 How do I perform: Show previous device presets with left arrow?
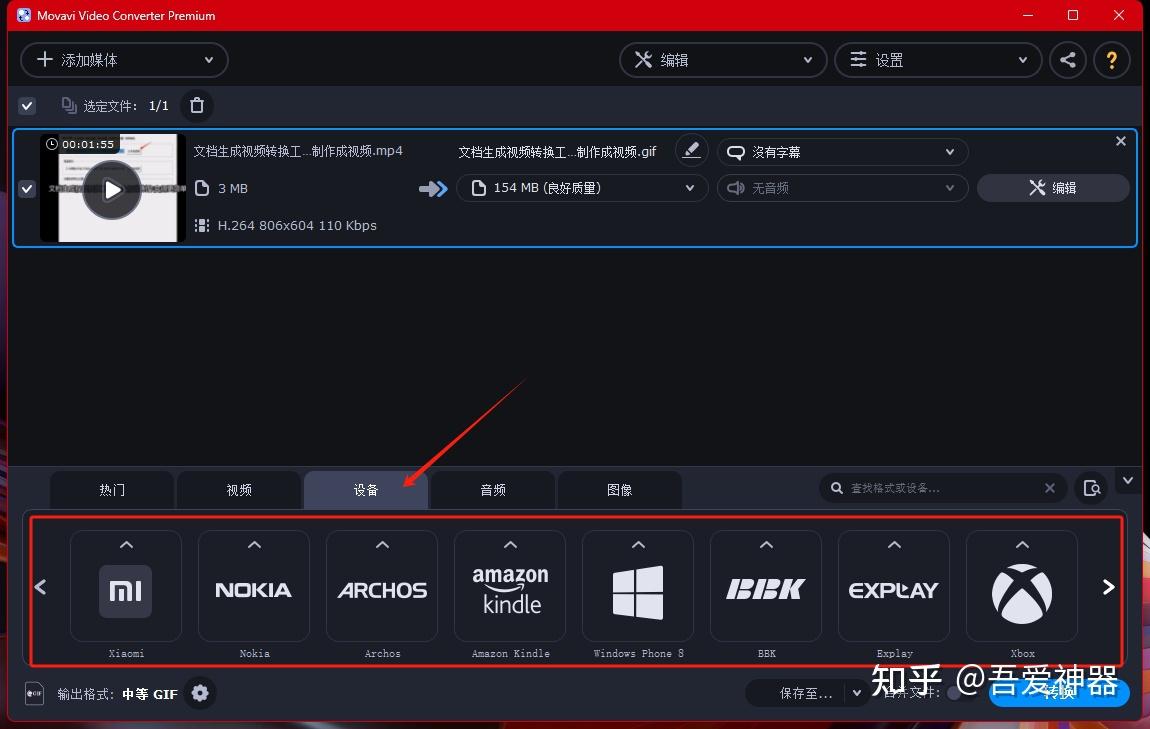click(40, 587)
